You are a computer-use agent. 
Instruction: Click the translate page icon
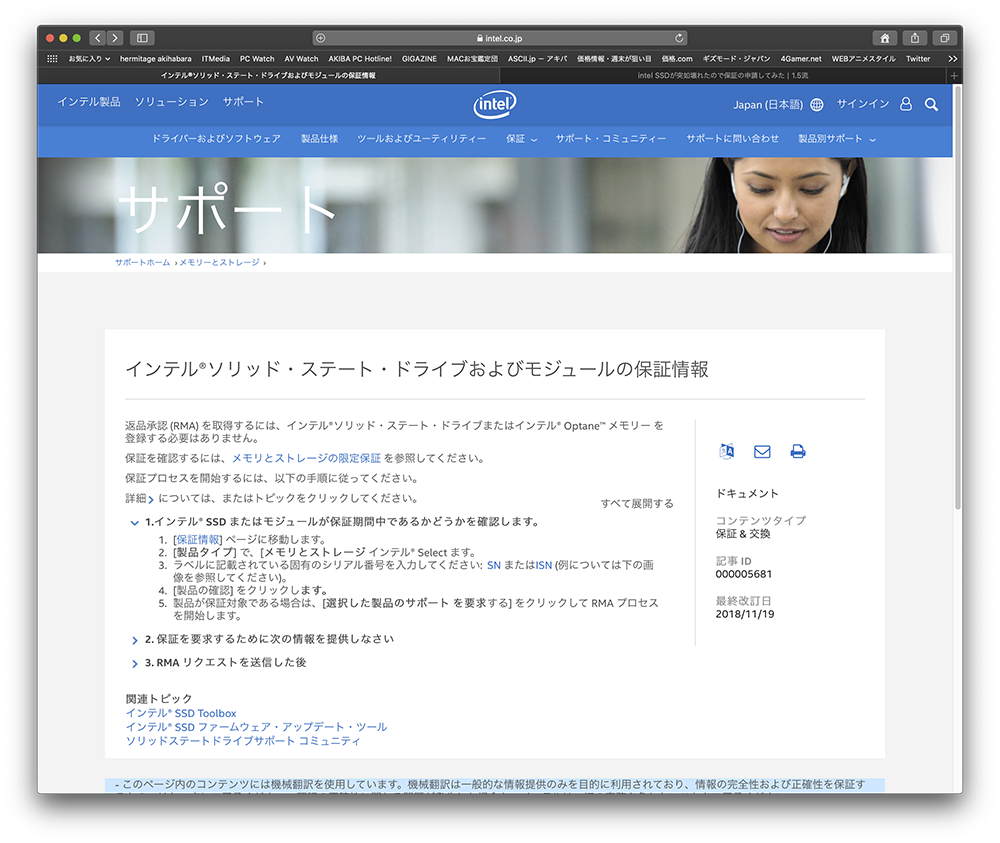point(726,451)
